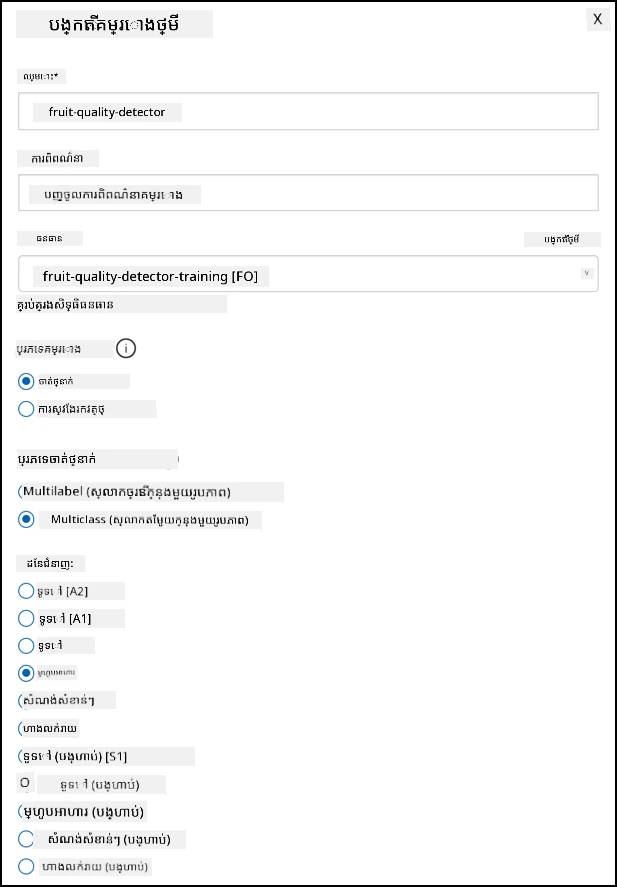The height and width of the screenshot is (887, 617).
Task: Select the plain General domain radio
Action: [x=26, y=645]
